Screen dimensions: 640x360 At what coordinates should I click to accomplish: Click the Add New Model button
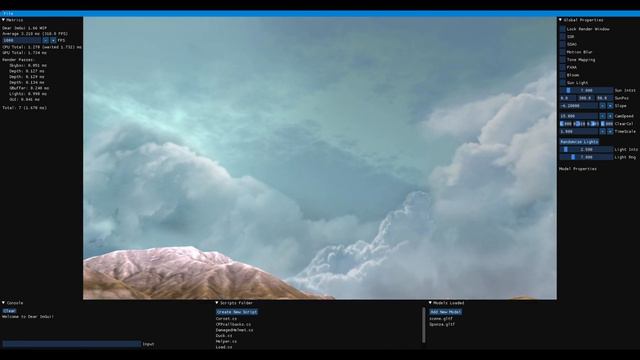click(x=445, y=312)
